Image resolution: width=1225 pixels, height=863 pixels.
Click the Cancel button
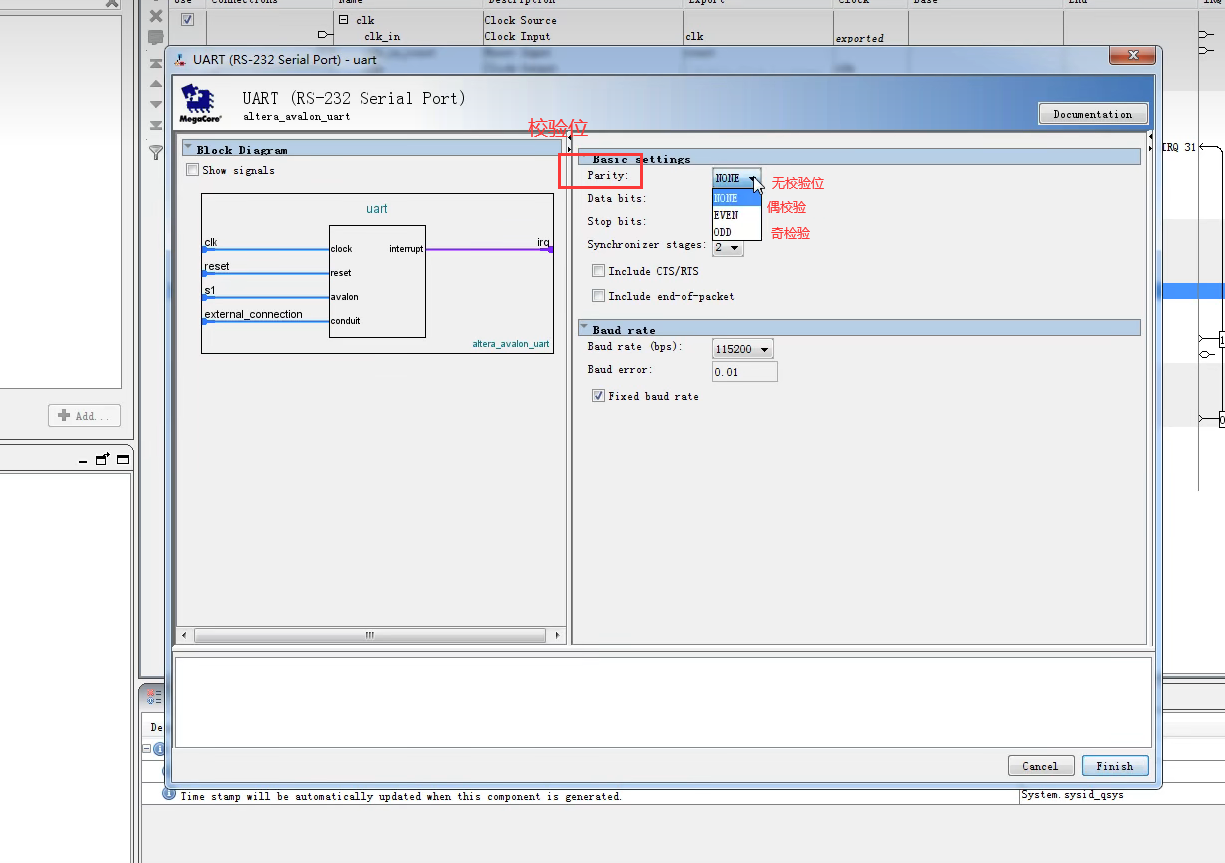tap(1041, 766)
